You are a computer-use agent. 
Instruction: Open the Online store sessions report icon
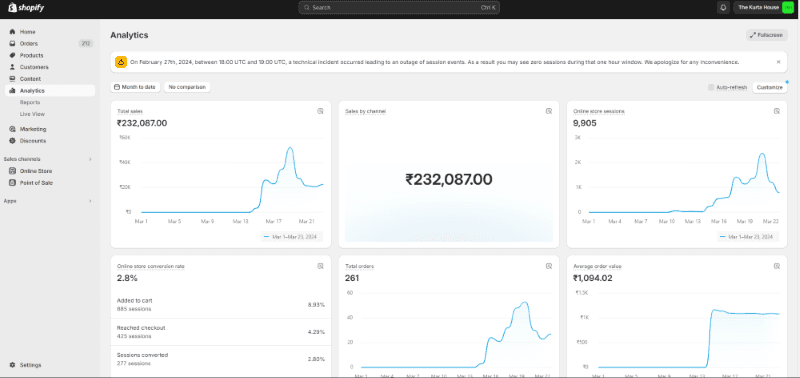(x=777, y=111)
